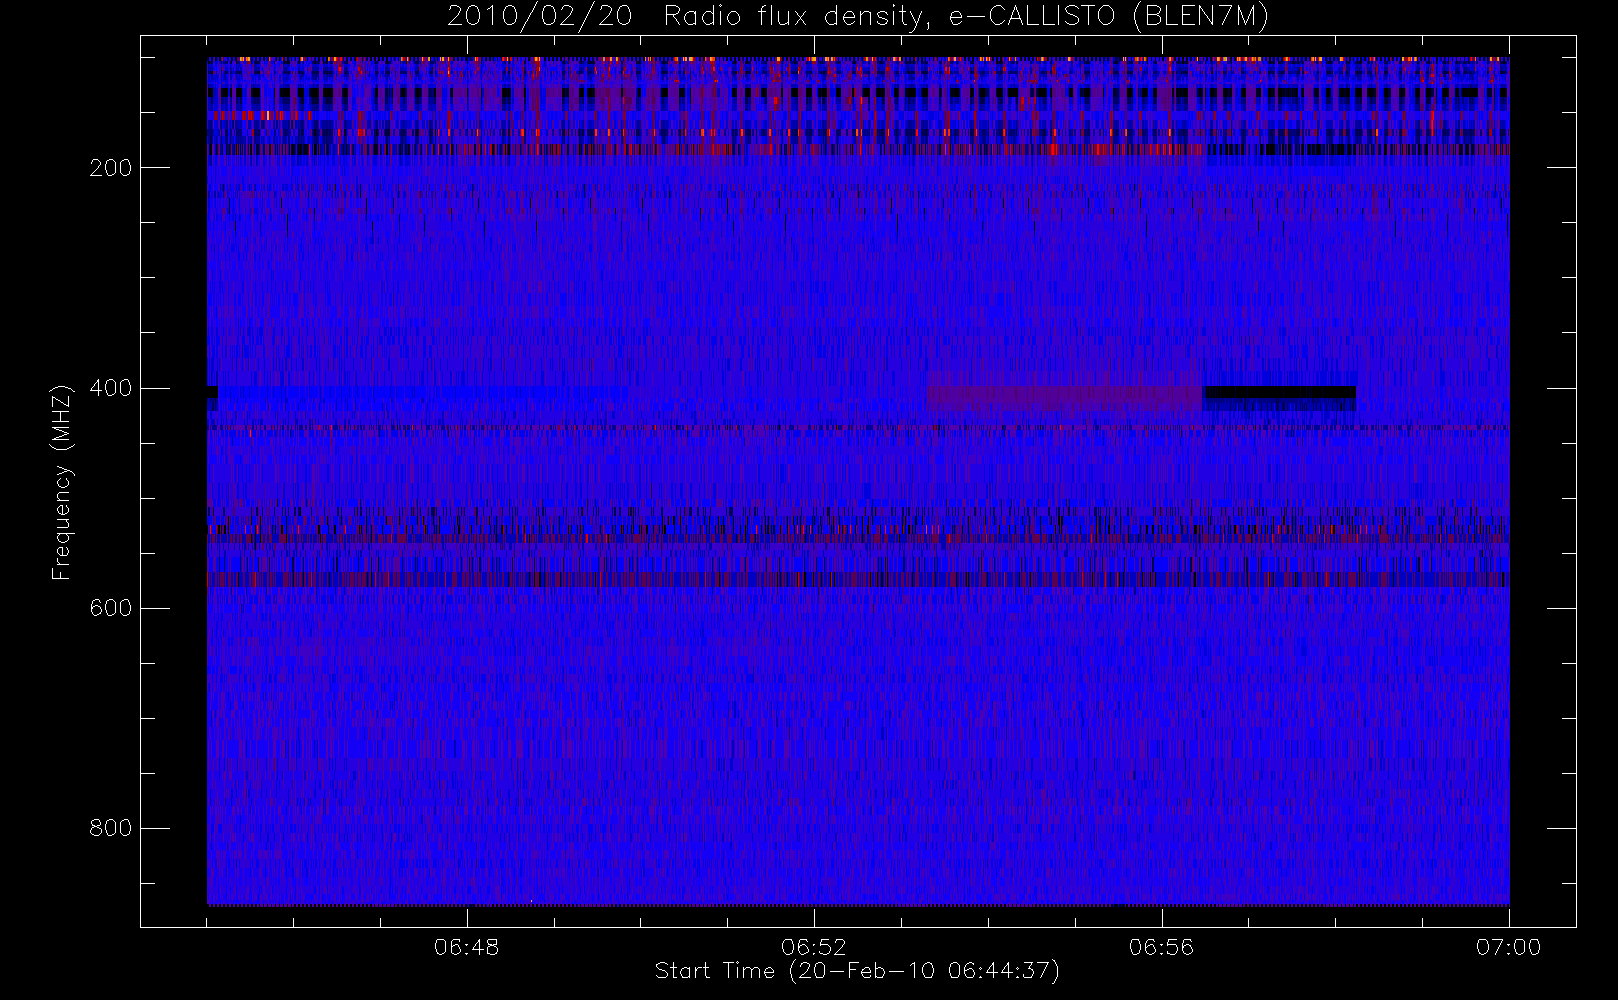Click the black dropout bar near 400 MHz
The height and width of the screenshot is (1000, 1618).
1280,392
